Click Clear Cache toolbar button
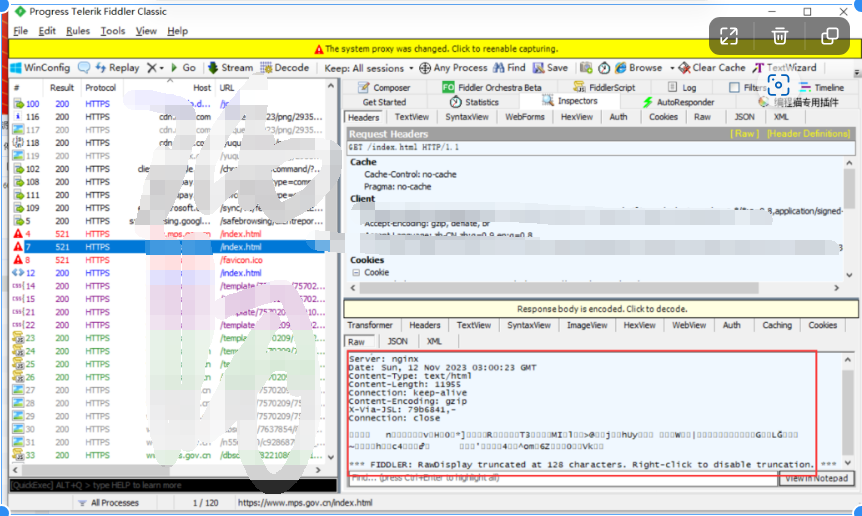The width and height of the screenshot is (862, 516). point(711,68)
